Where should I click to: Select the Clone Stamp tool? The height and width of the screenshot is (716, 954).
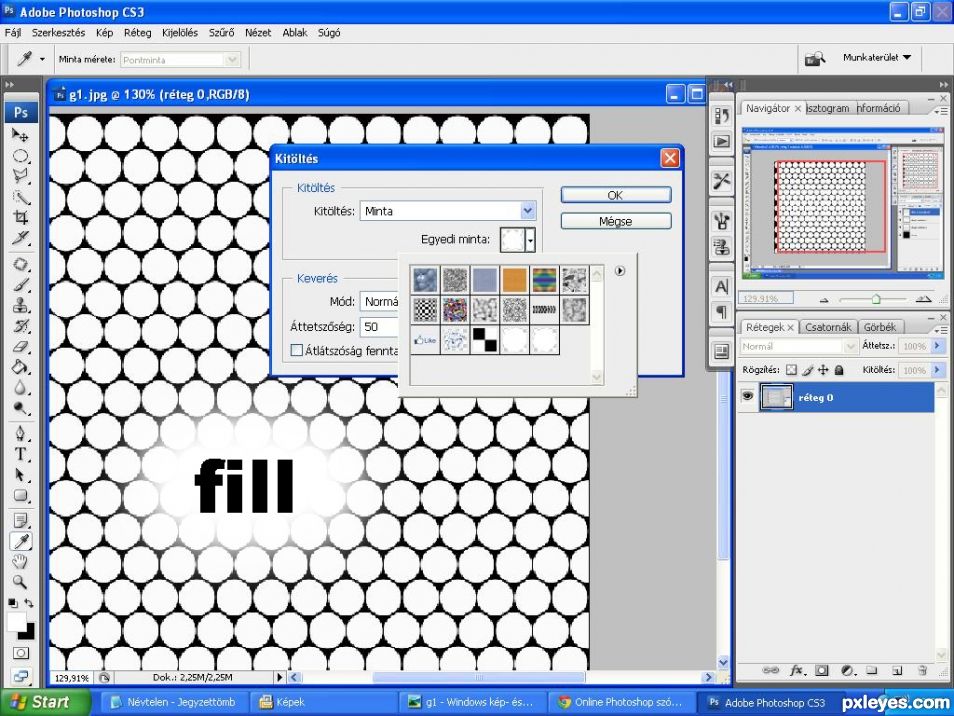[21, 305]
